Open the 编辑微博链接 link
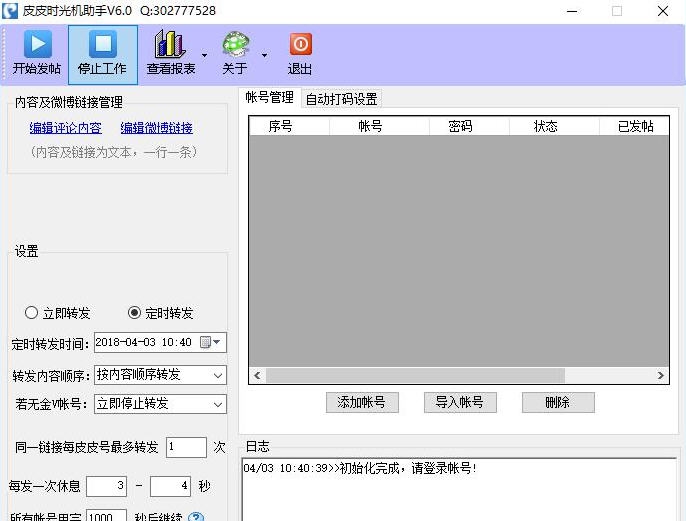Screen dimensions: 686x521 tap(157, 128)
